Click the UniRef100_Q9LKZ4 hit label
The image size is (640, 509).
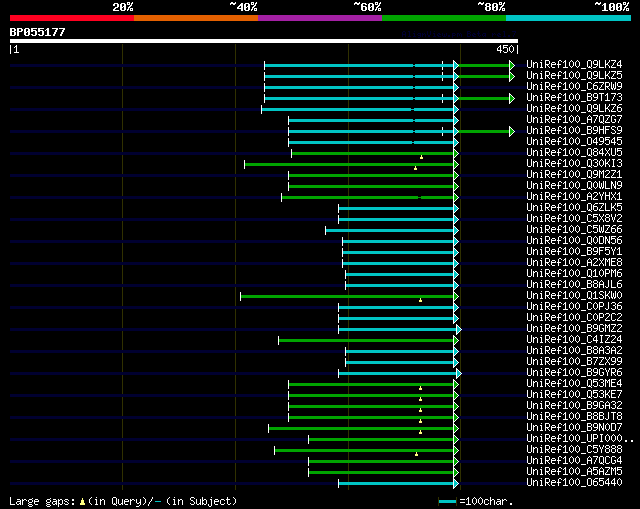tap(574, 64)
